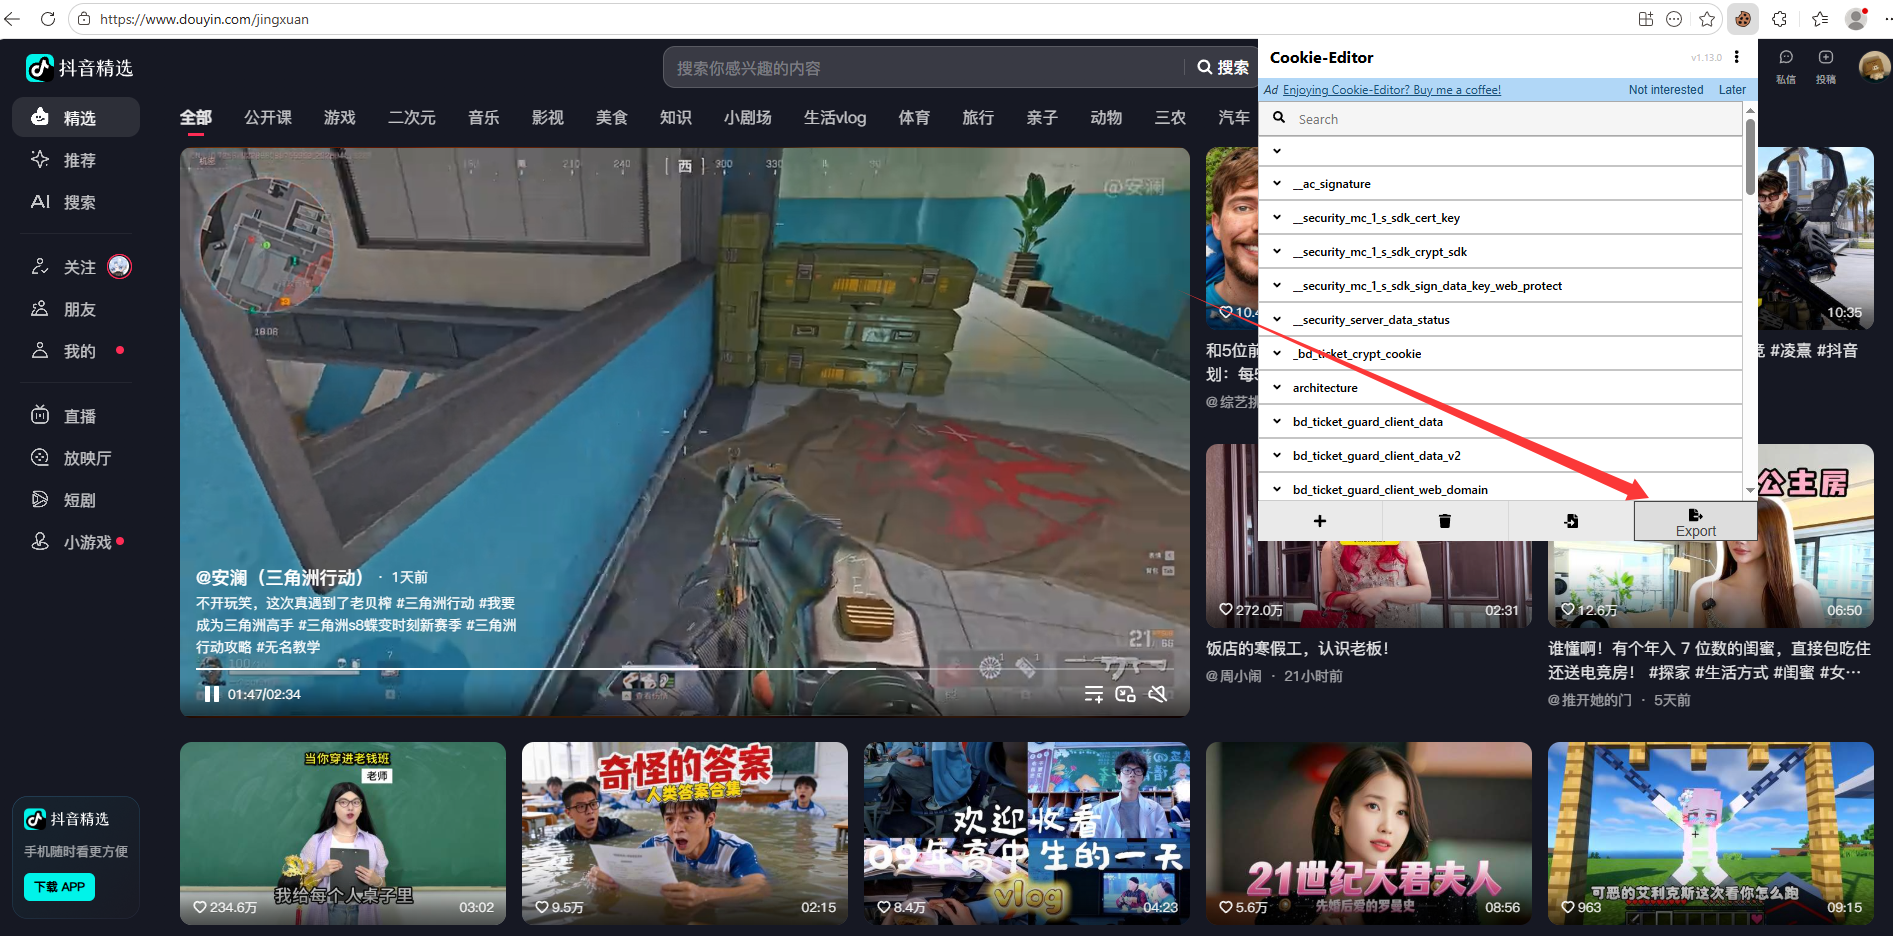
Task: Click the Cookie-Editor extension icon in toolbar
Action: [1743, 19]
